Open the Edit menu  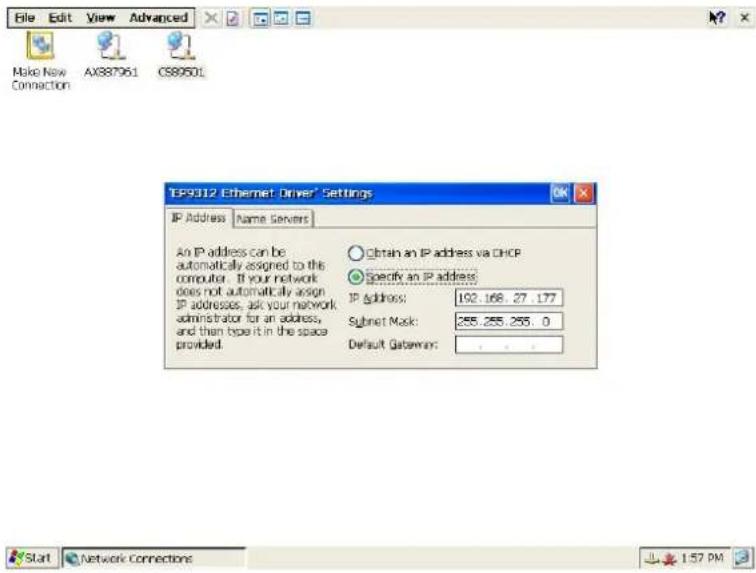[60, 18]
